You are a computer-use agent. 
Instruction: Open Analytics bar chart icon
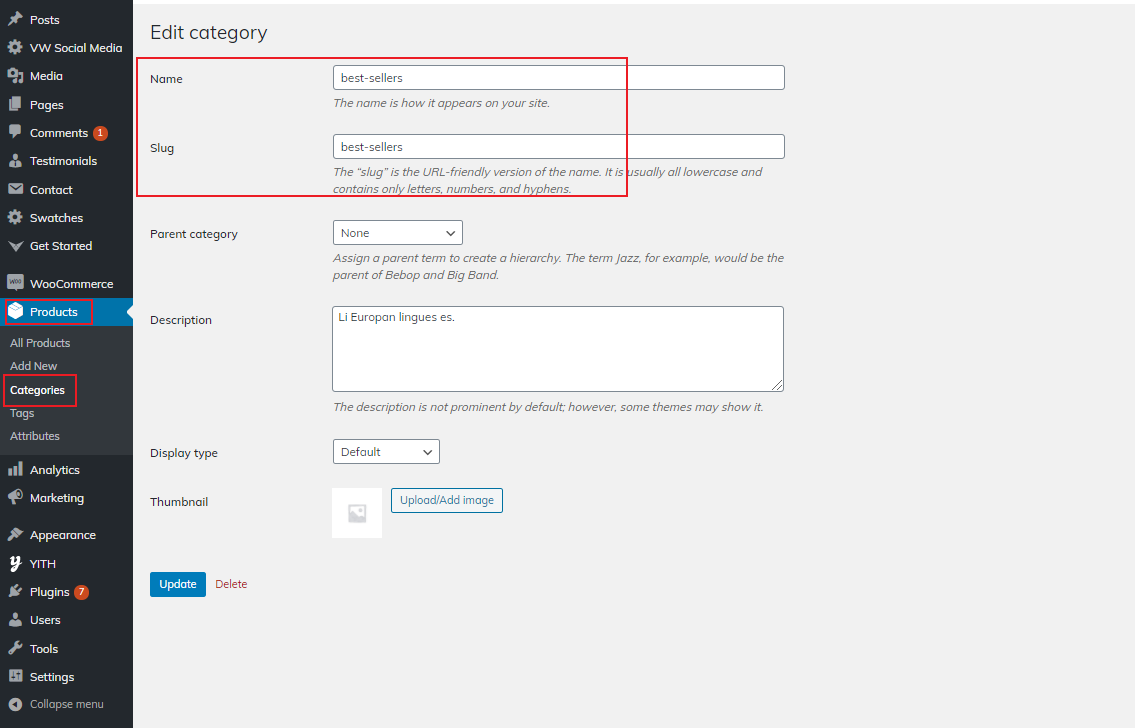click(x=15, y=469)
